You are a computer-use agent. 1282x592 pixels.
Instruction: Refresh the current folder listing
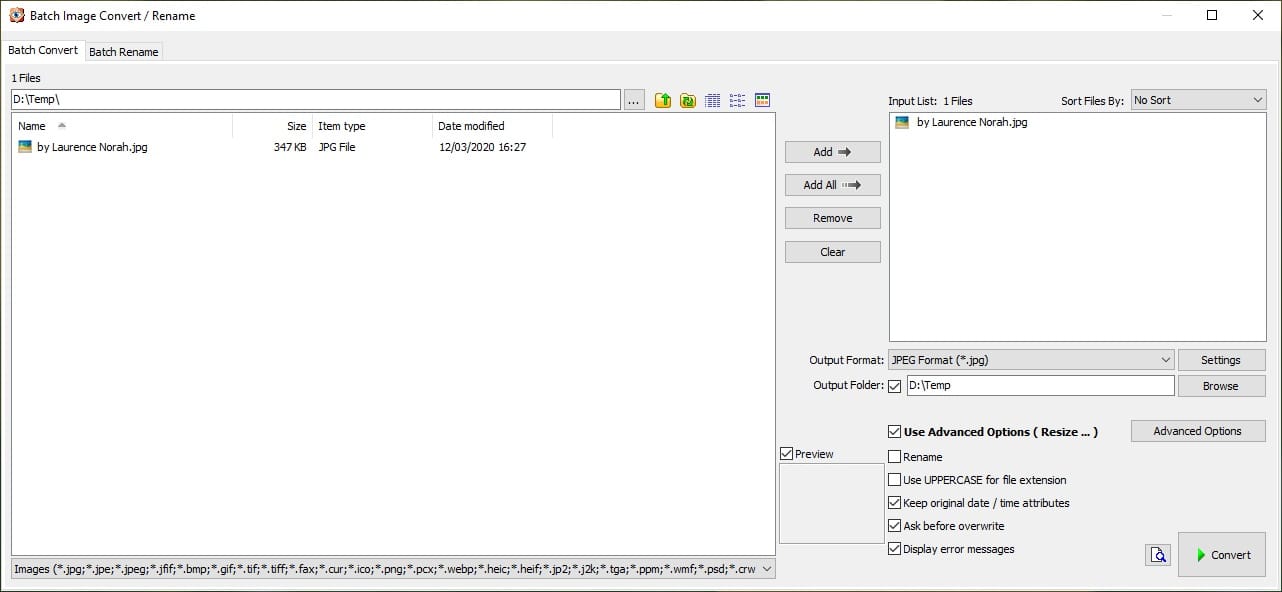pos(687,99)
